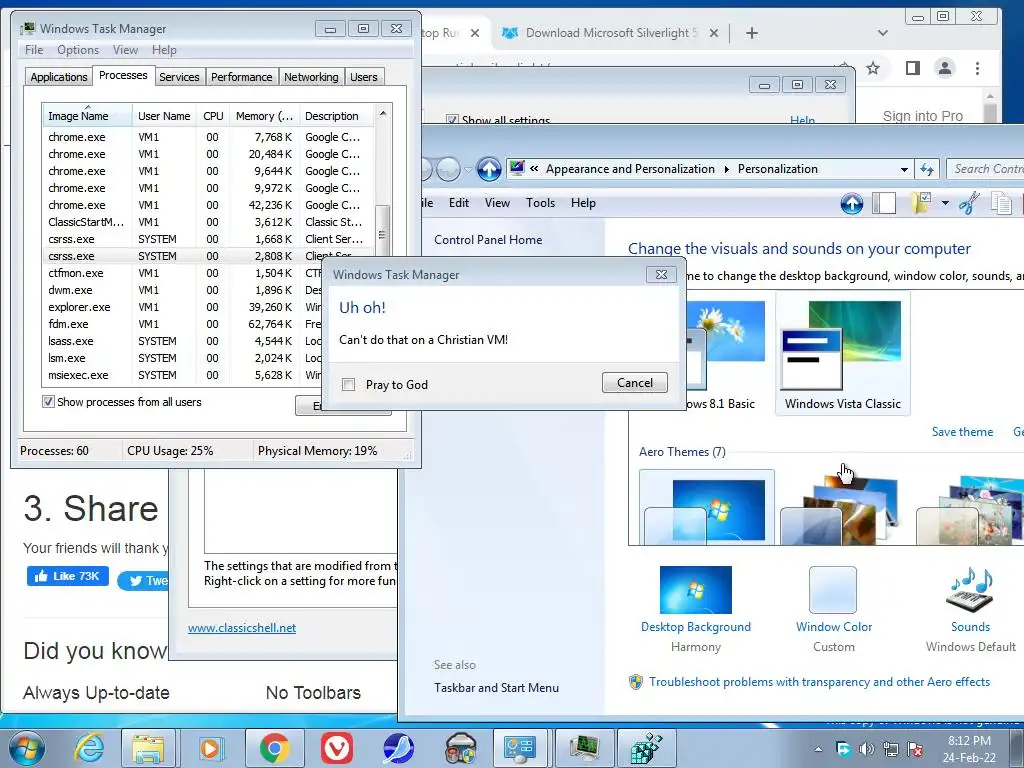Open the paint bucket shield taskbar icon
1024x768 pixels.
point(460,748)
